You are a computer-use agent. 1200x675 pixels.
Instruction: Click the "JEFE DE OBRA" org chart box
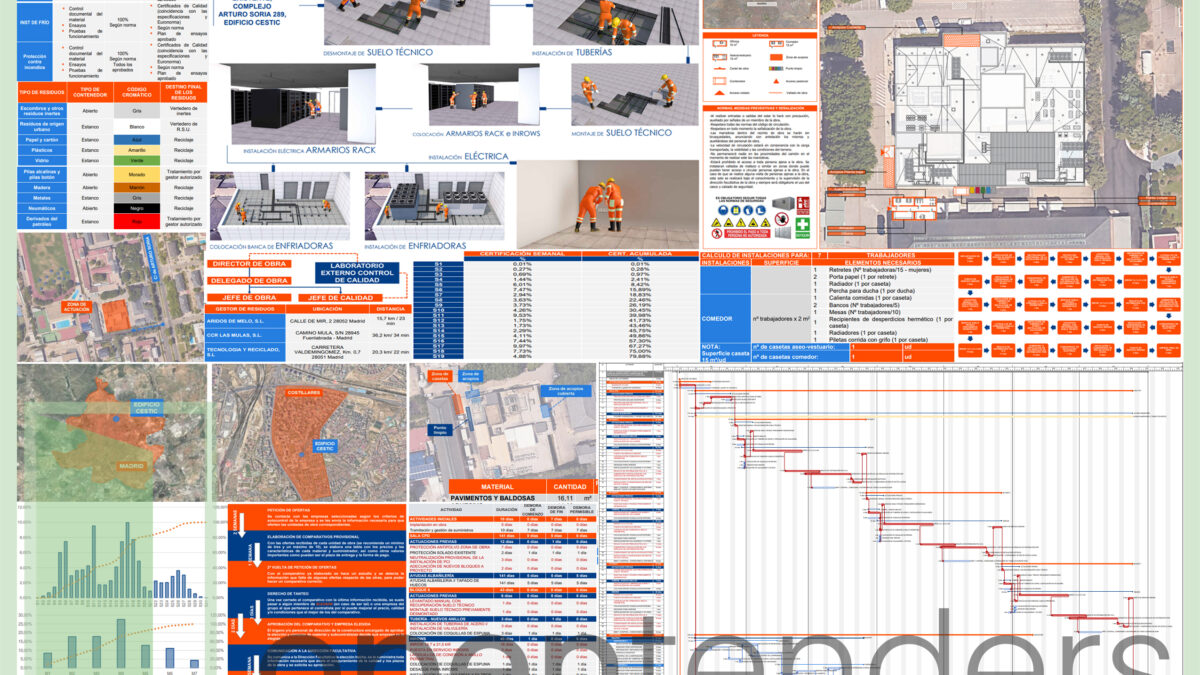pyautogui.click(x=250, y=297)
